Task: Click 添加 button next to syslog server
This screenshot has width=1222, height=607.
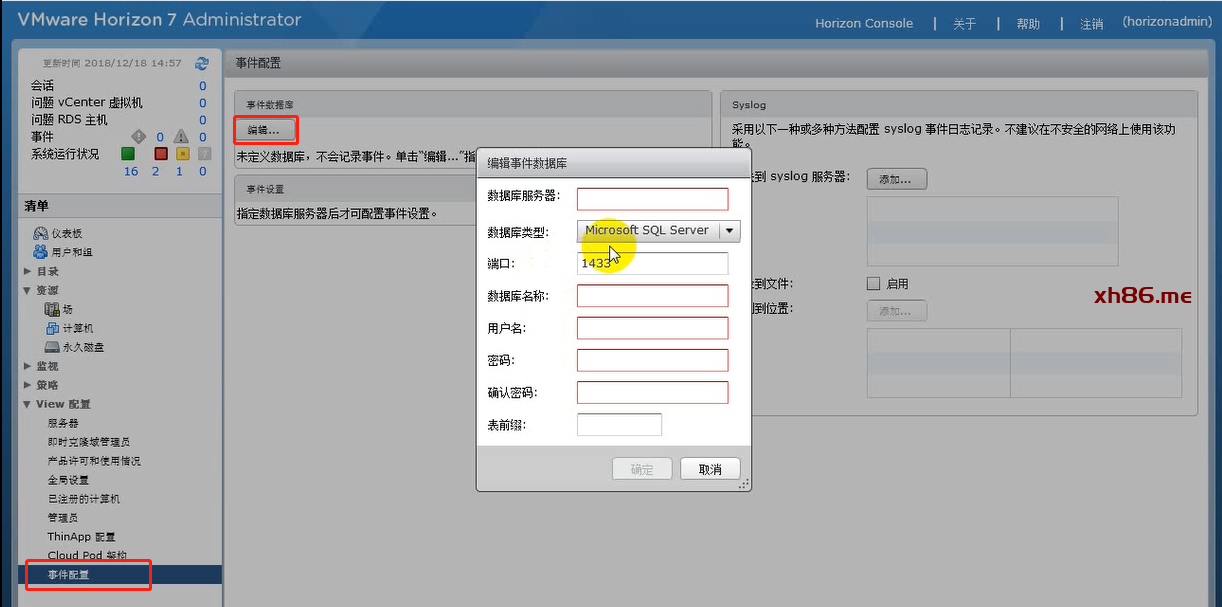Action: pyautogui.click(x=896, y=179)
